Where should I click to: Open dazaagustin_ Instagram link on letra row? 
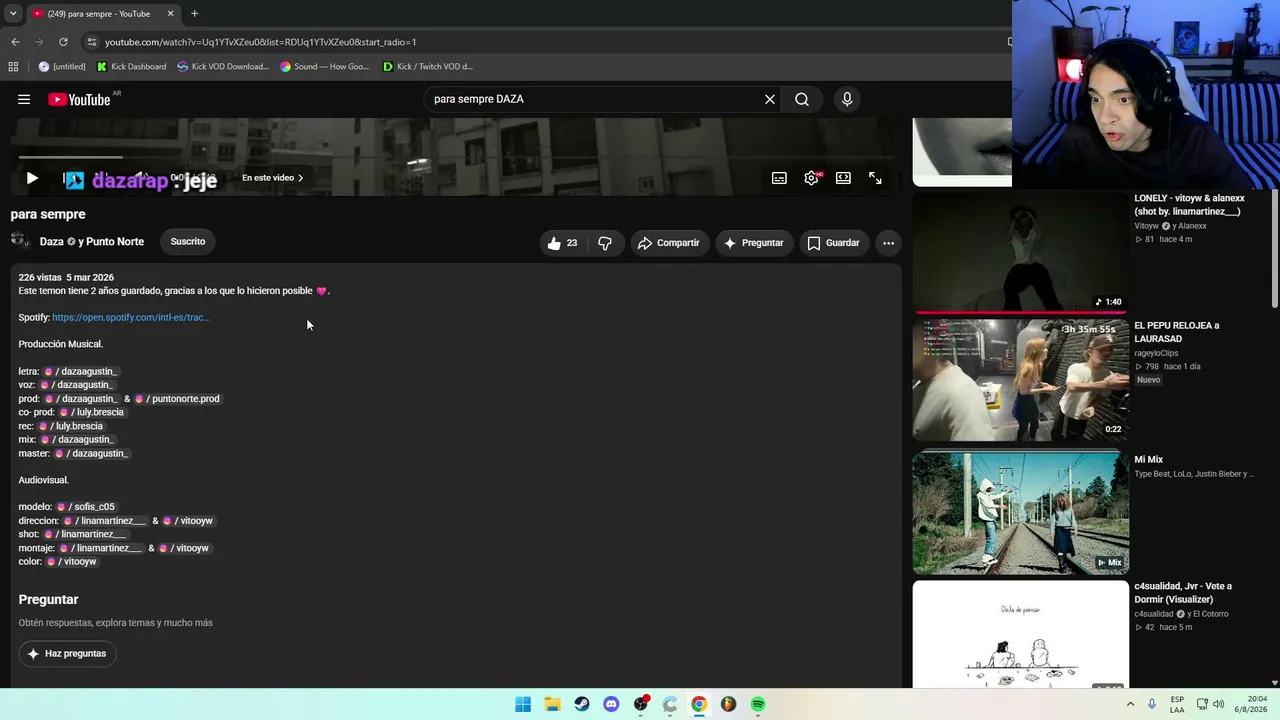tap(80, 371)
